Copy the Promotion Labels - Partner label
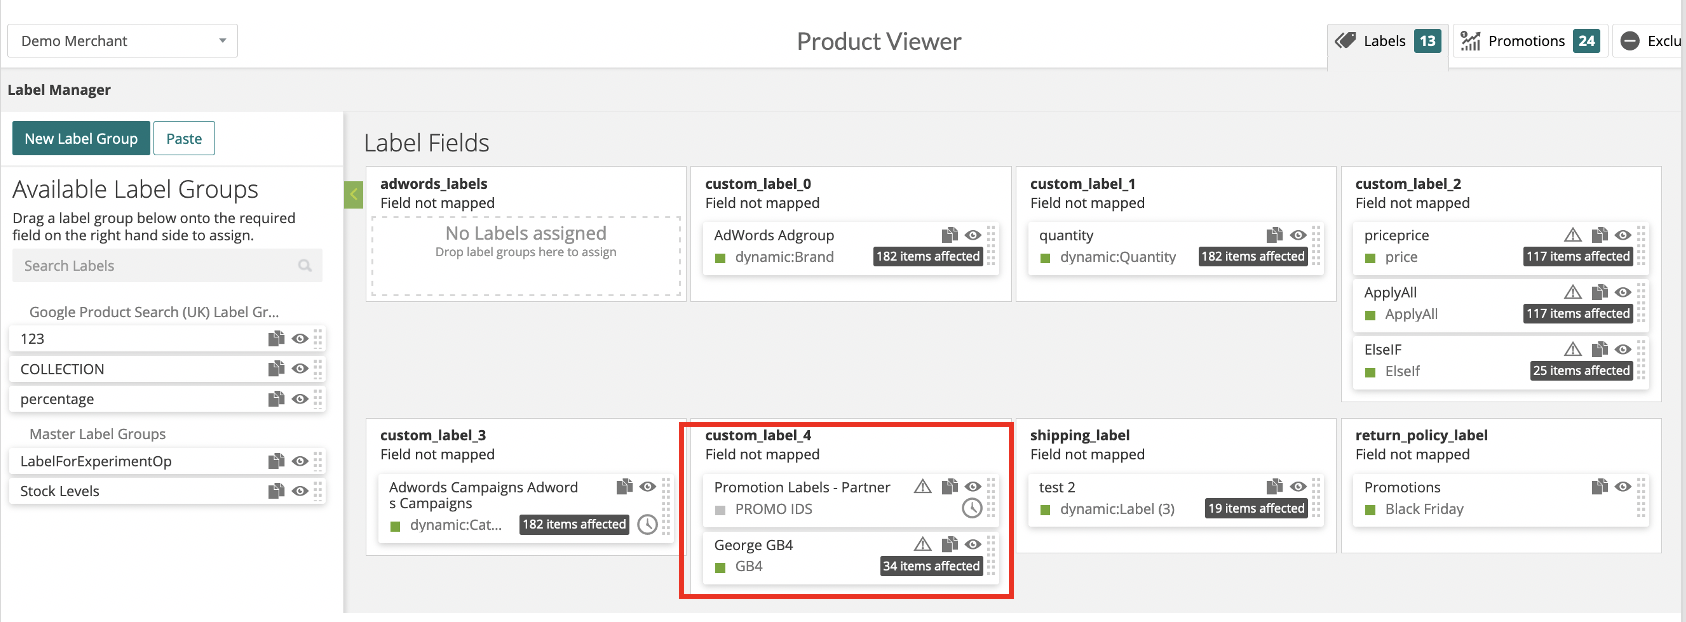 [x=950, y=487]
